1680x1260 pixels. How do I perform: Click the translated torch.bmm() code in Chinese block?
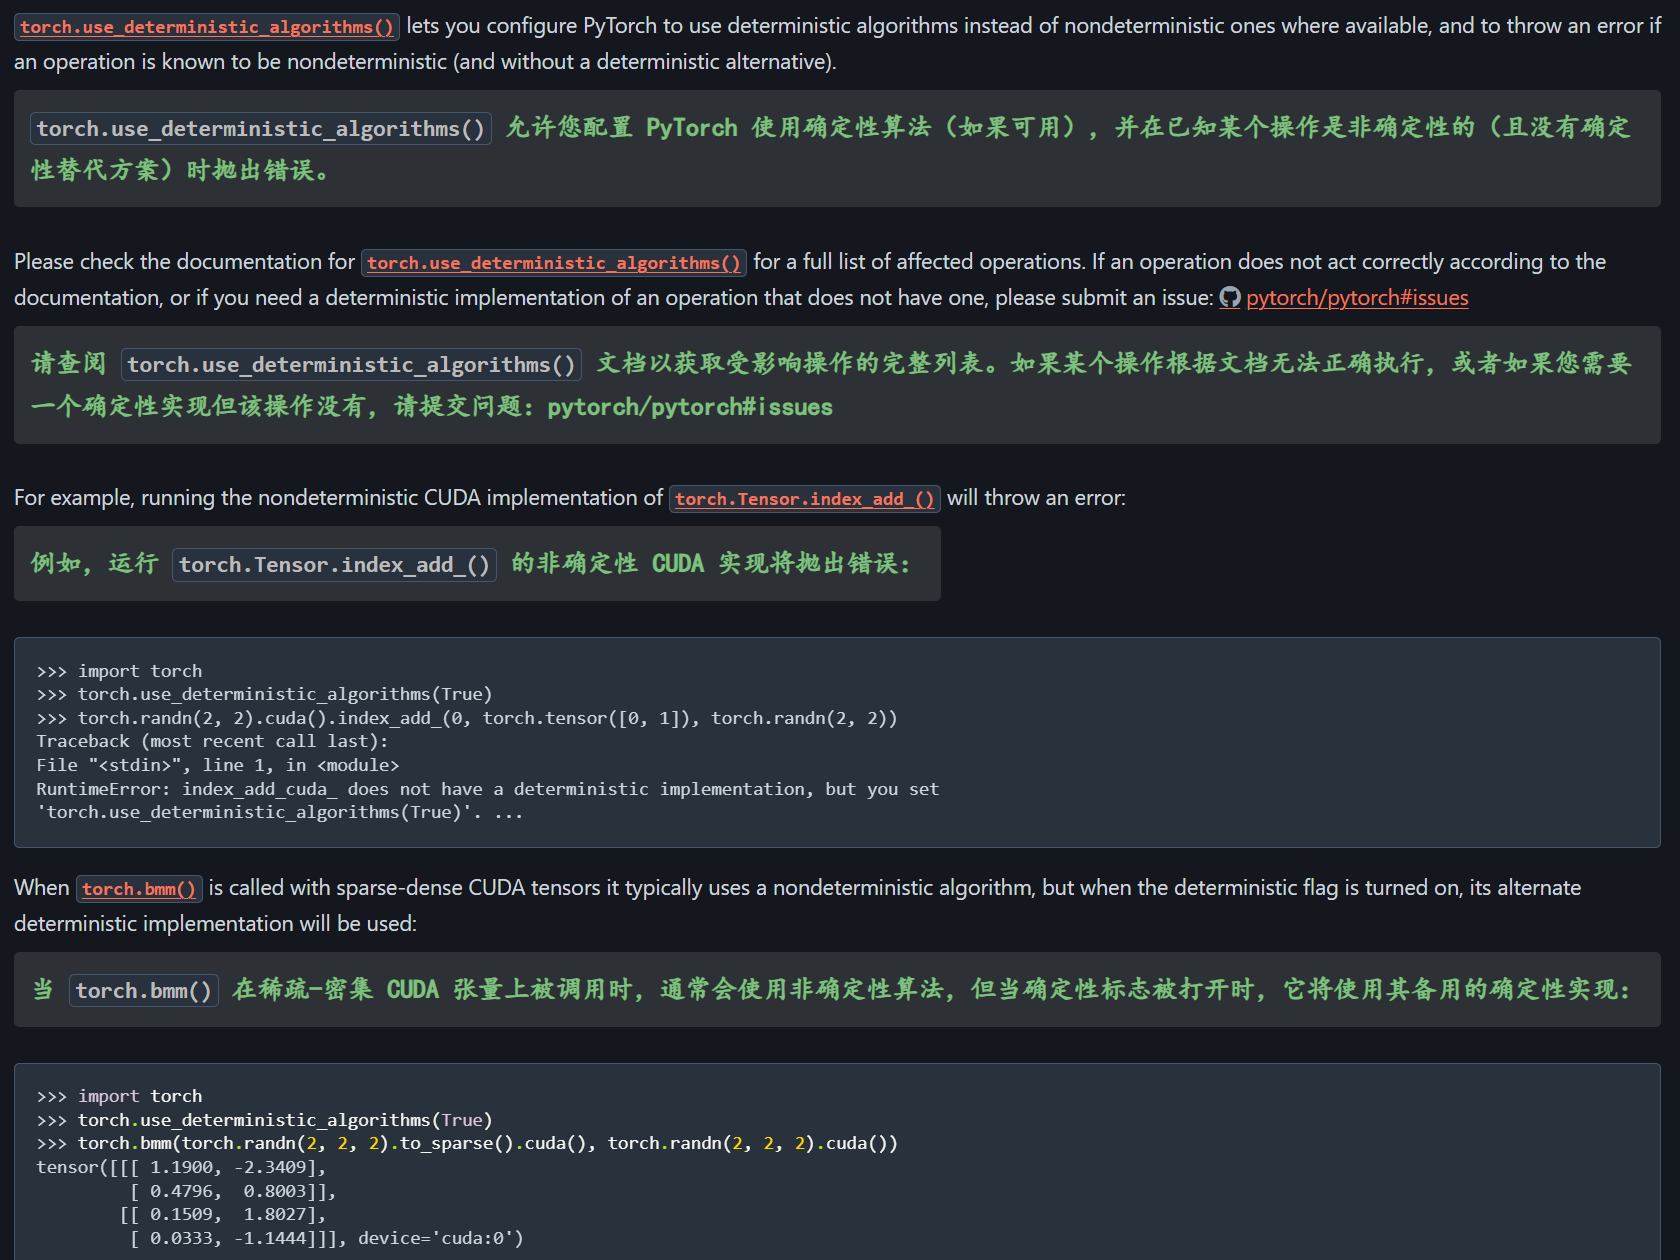click(x=144, y=991)
